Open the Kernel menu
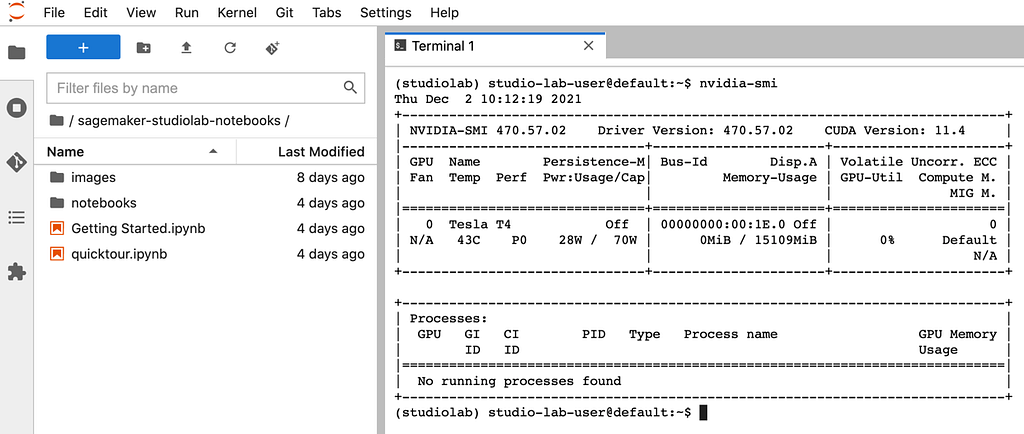 (237, 12)
